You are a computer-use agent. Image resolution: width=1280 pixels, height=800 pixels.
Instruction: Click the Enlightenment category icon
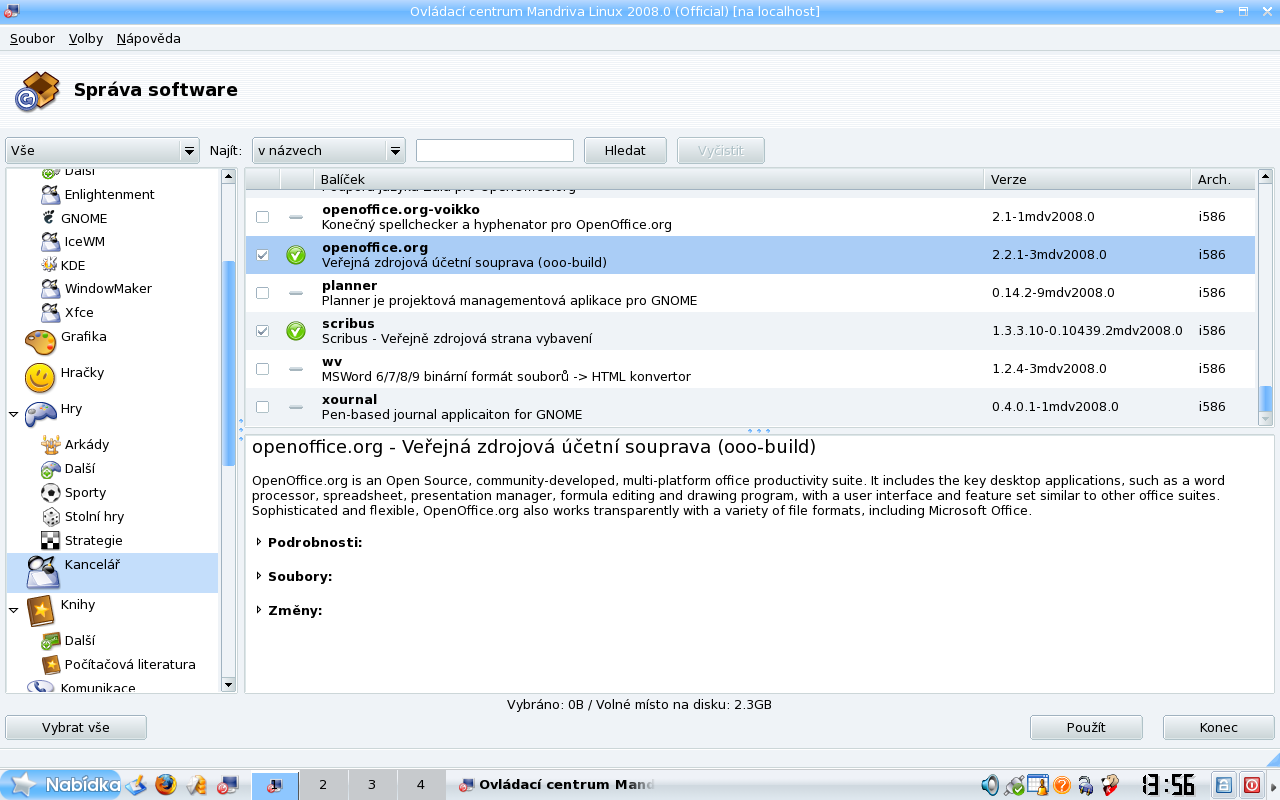click(x=50, y=194)
